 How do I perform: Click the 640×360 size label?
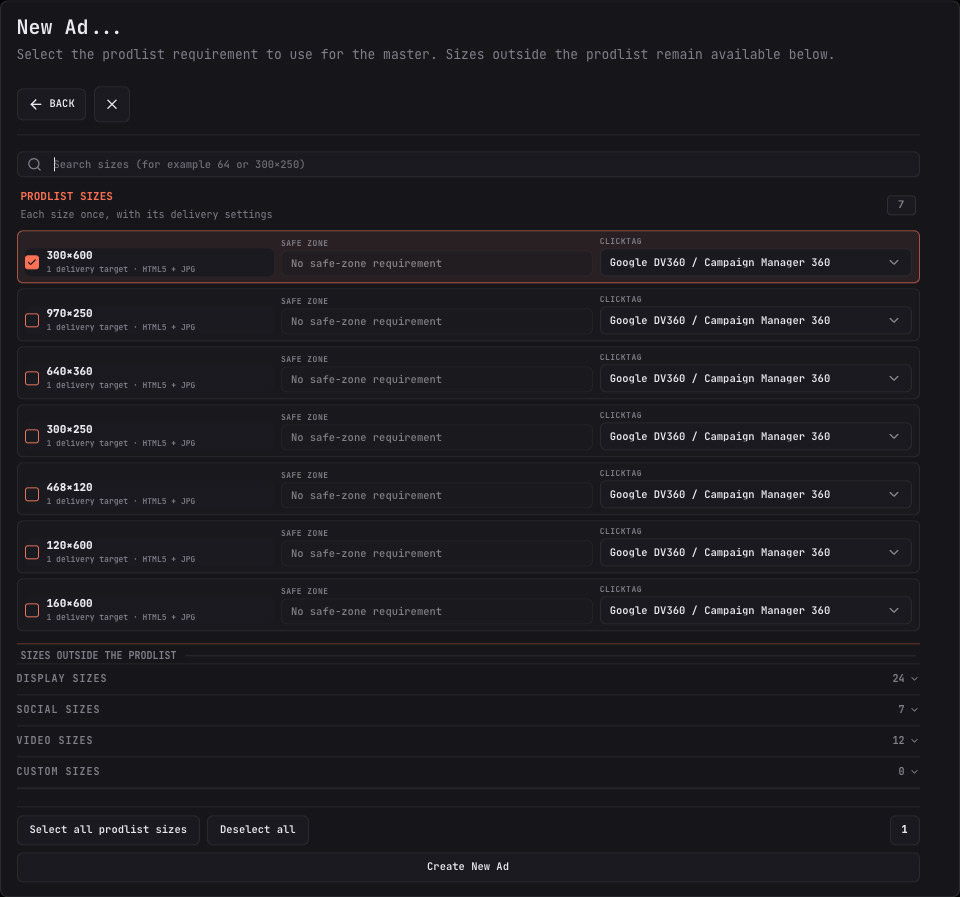(x=70, y=372)
